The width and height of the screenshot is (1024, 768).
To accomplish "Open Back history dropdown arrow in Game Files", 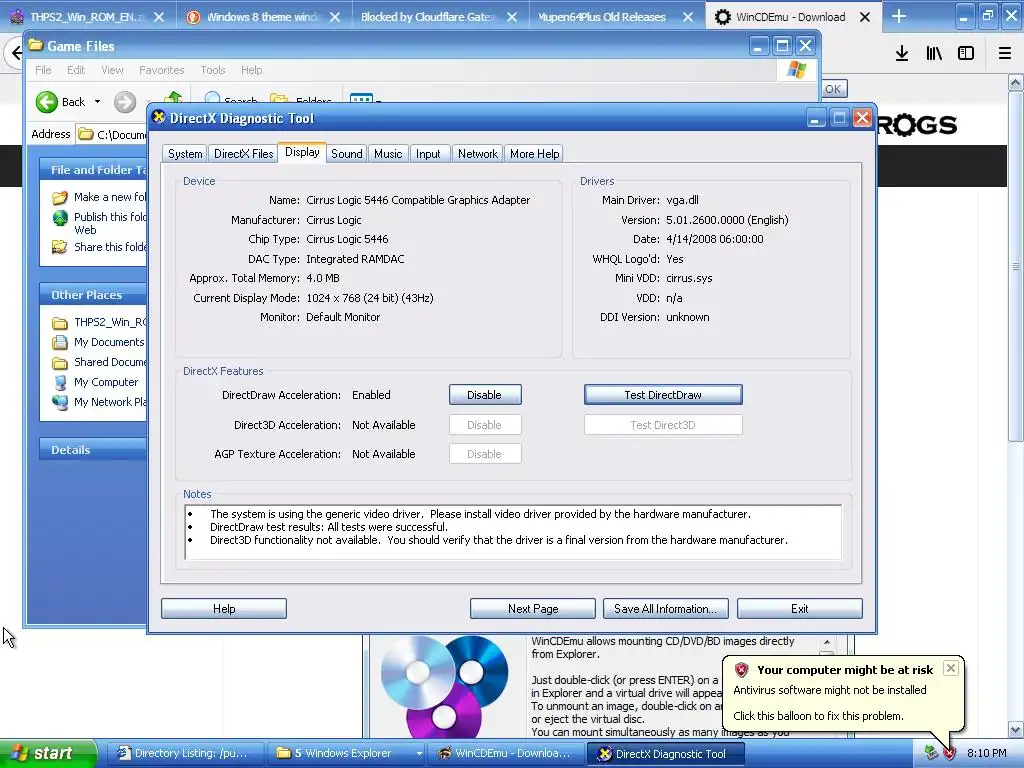I will (97, 102).
